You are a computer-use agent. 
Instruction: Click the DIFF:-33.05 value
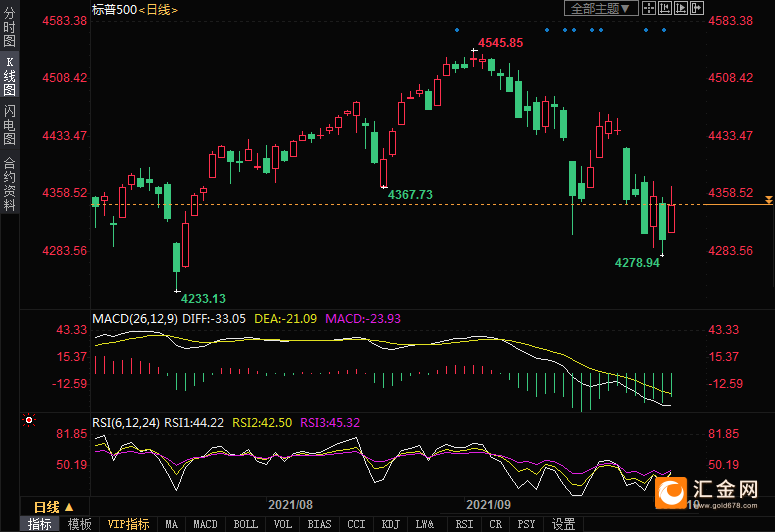tap(214, 319)
